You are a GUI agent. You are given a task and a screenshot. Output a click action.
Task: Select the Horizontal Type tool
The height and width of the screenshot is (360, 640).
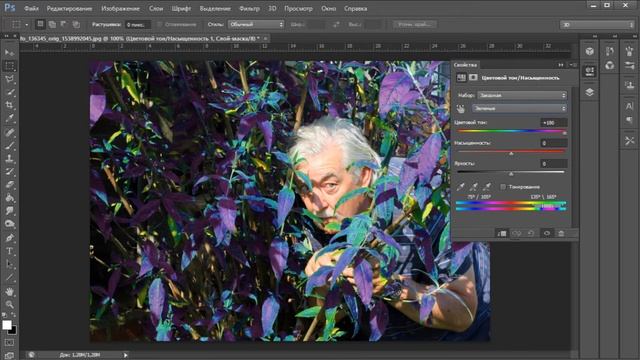click(x=9, y=251)
